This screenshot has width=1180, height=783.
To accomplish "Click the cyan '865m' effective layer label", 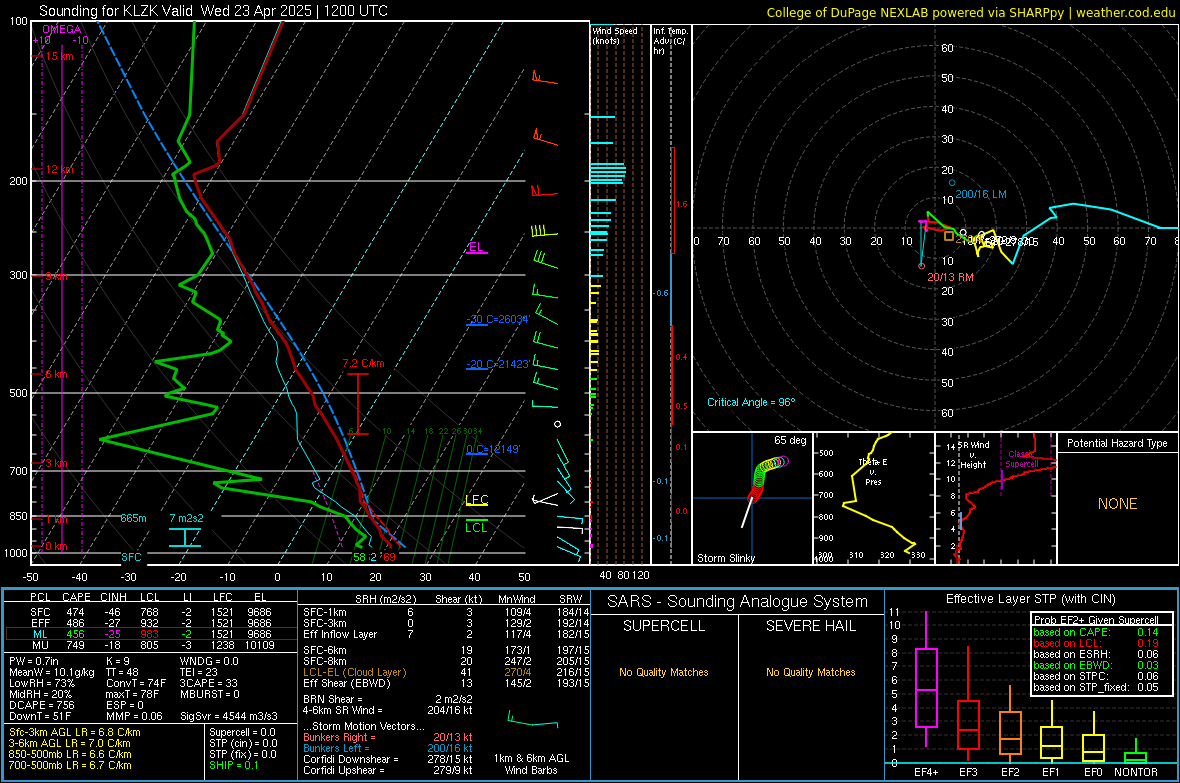I will click(133, 519).
